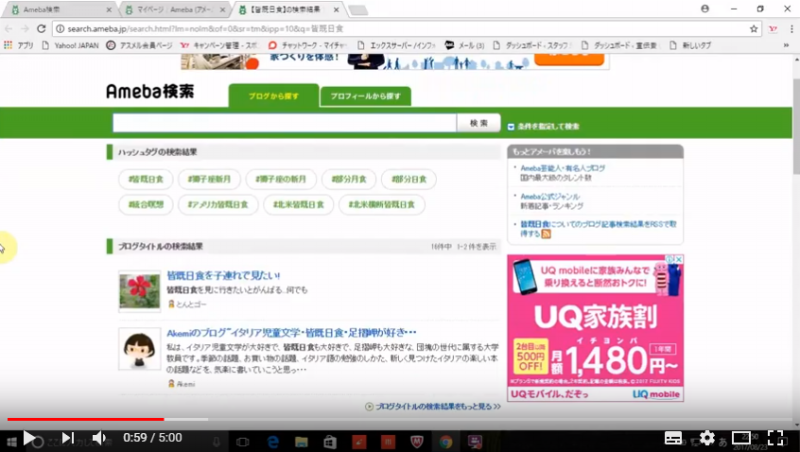
Task: Go forward in browser history
Action: pos(24,29)
